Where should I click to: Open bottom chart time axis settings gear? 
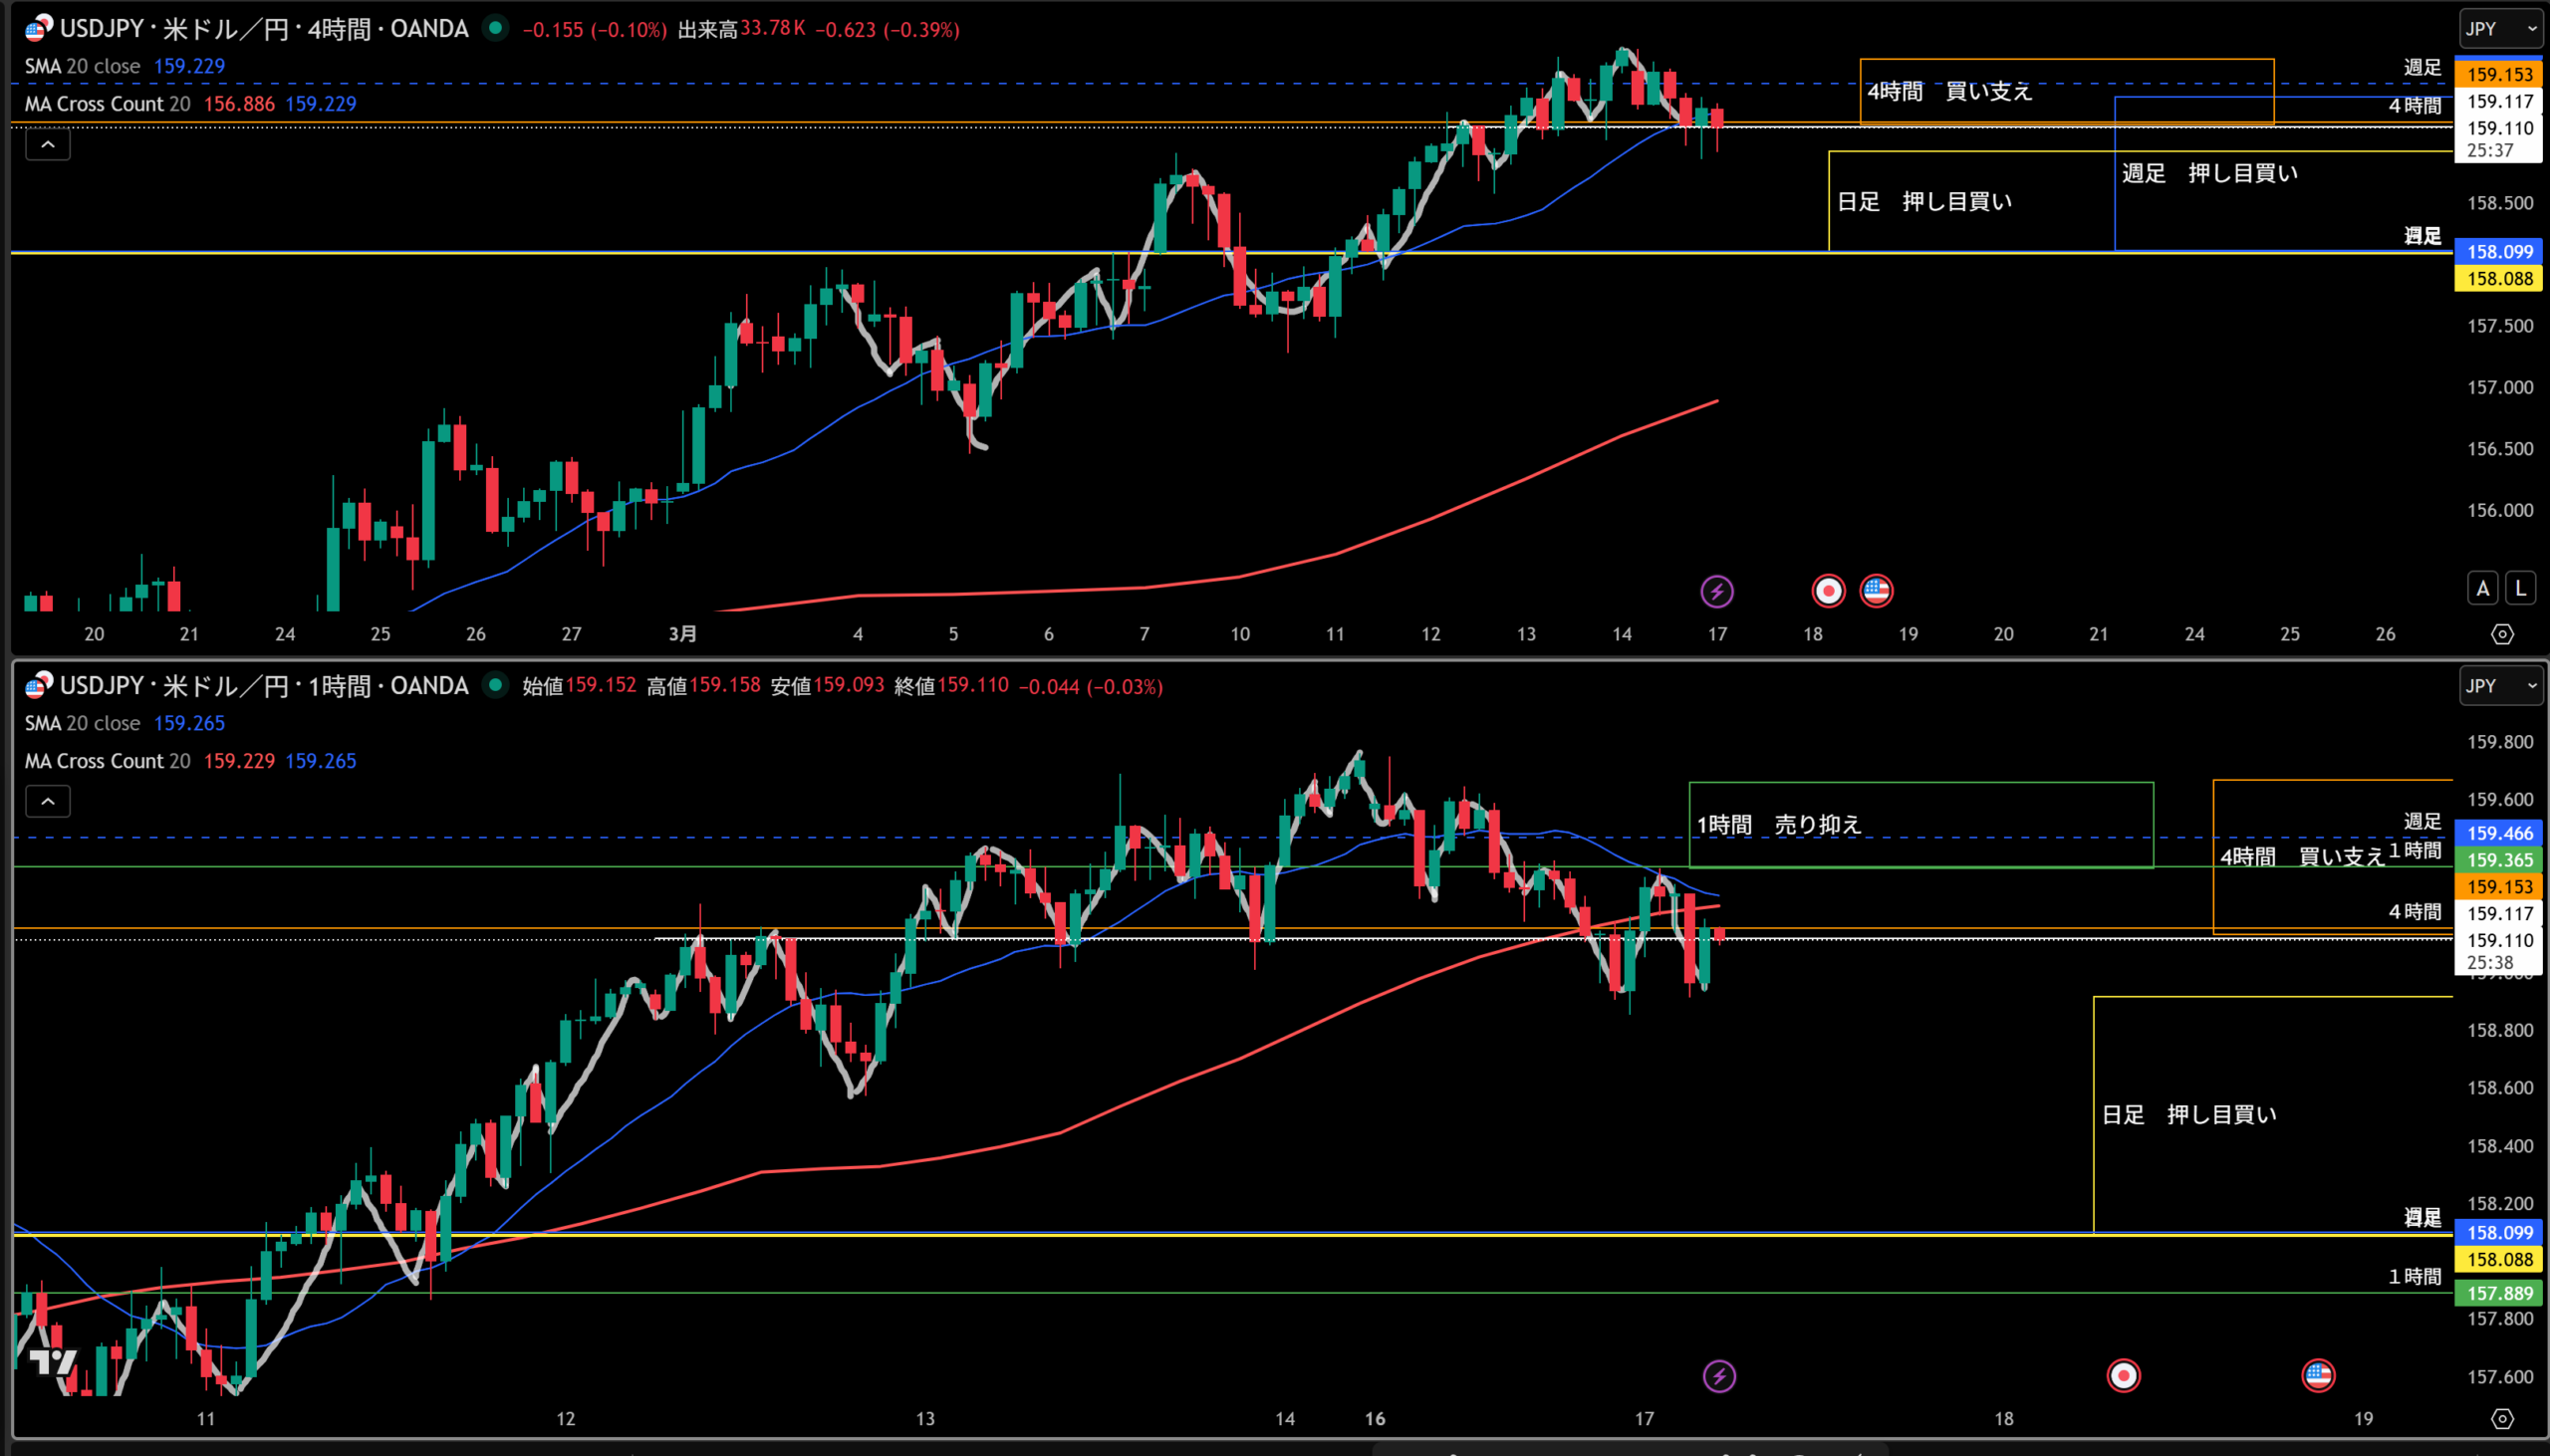click(2502, 1419)
